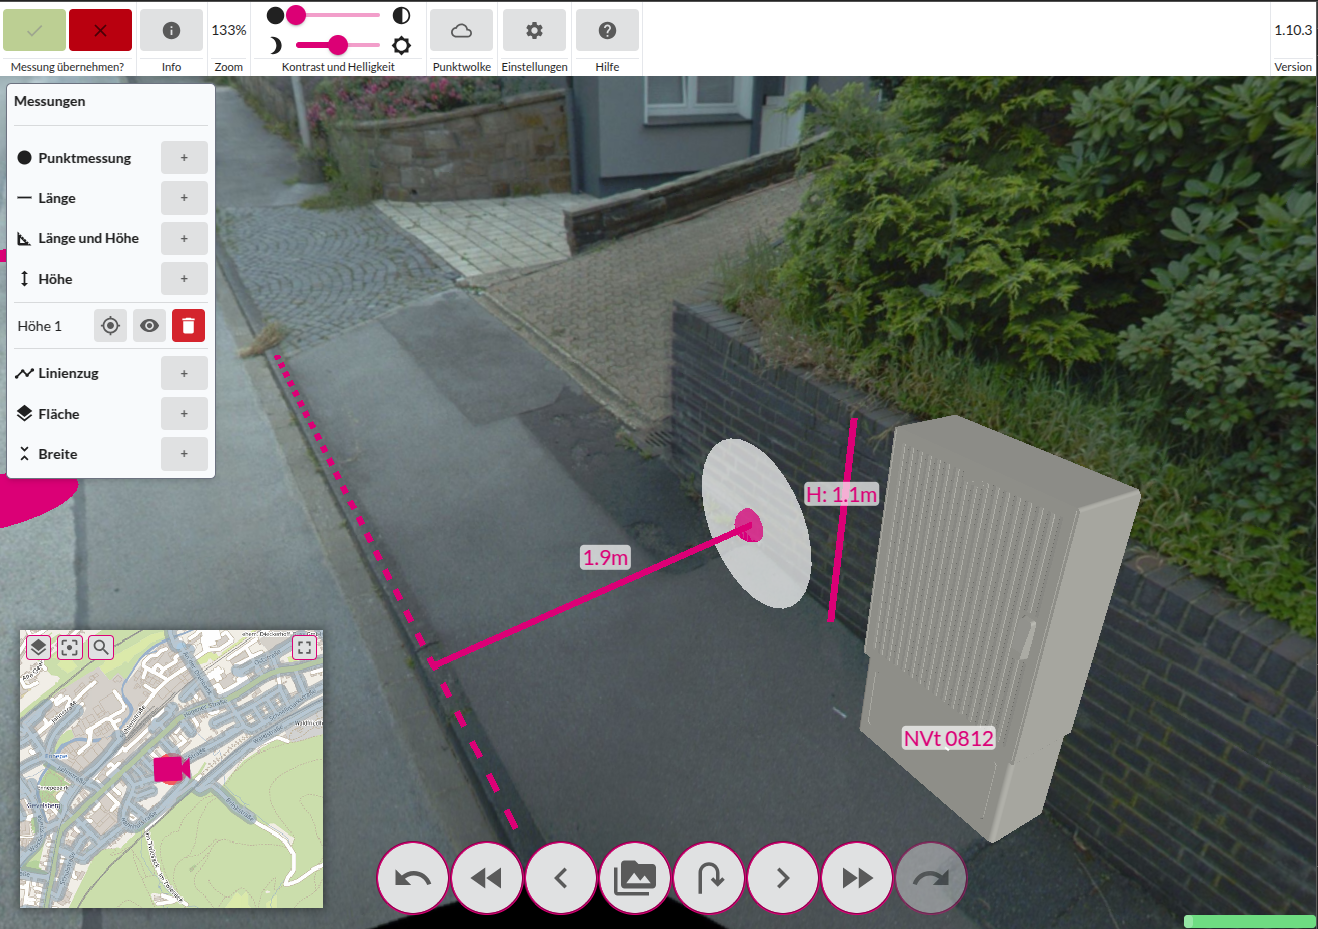Jump forward with the fast-forward button

tap(857, 878)
